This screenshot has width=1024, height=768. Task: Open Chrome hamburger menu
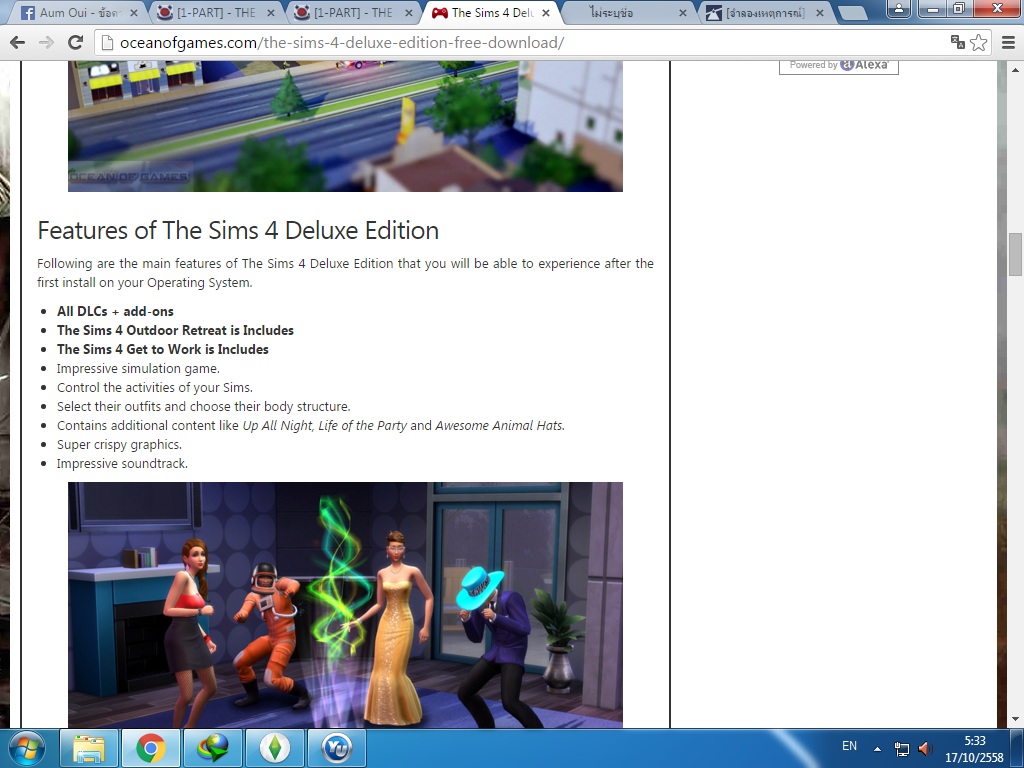pyautogui.click(x=1008, y=42)
